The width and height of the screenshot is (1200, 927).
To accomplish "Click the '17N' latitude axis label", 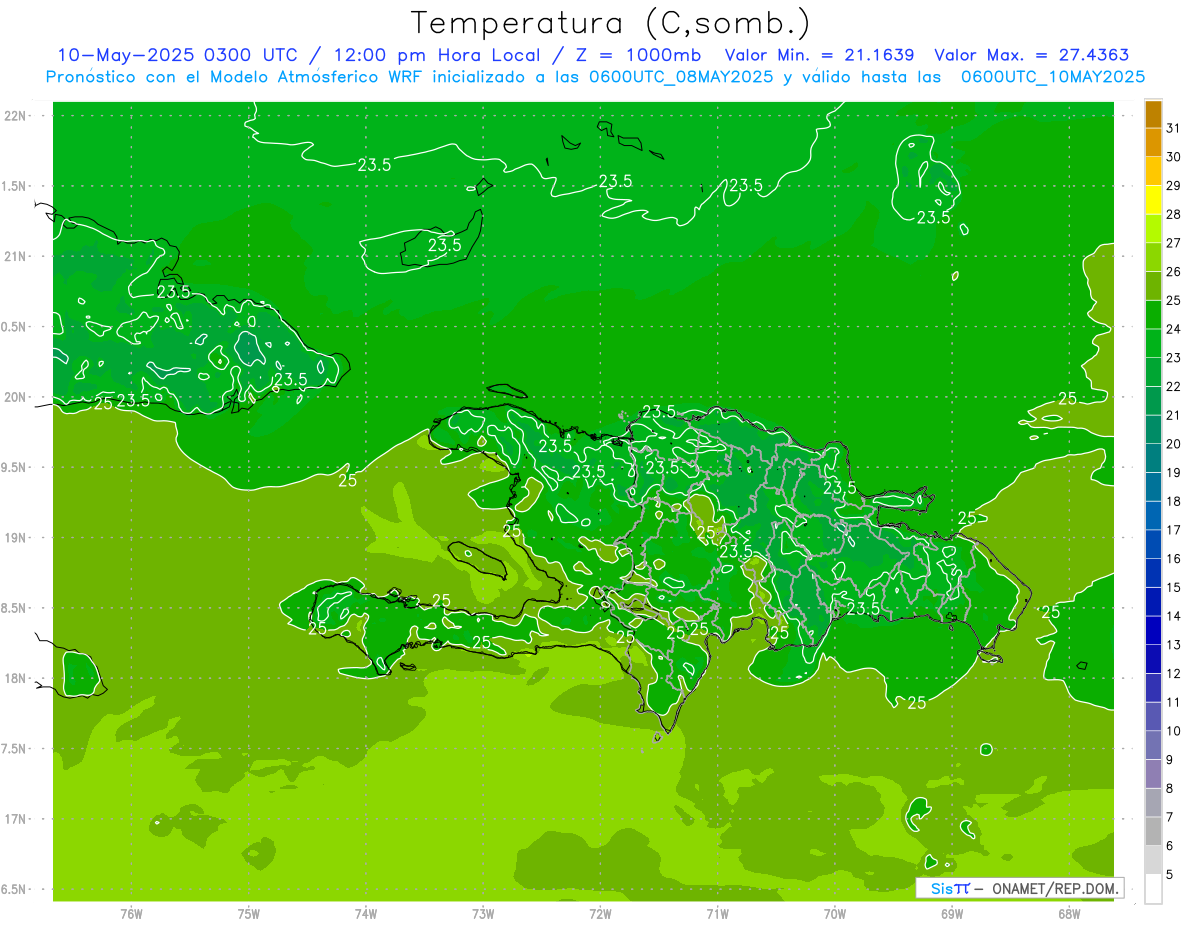I will coord(16,819).
